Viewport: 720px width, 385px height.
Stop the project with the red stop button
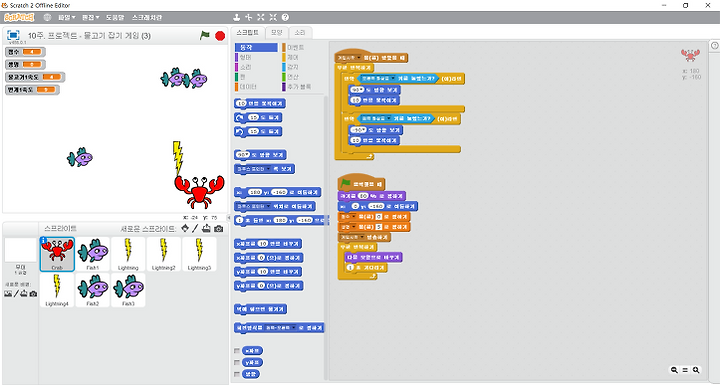(x=220, y=35)
